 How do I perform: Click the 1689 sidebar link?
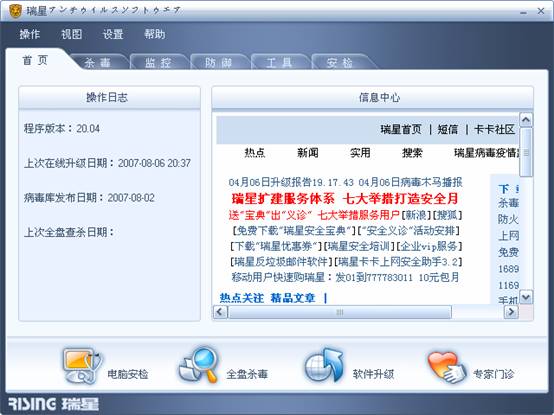[508, 269]
